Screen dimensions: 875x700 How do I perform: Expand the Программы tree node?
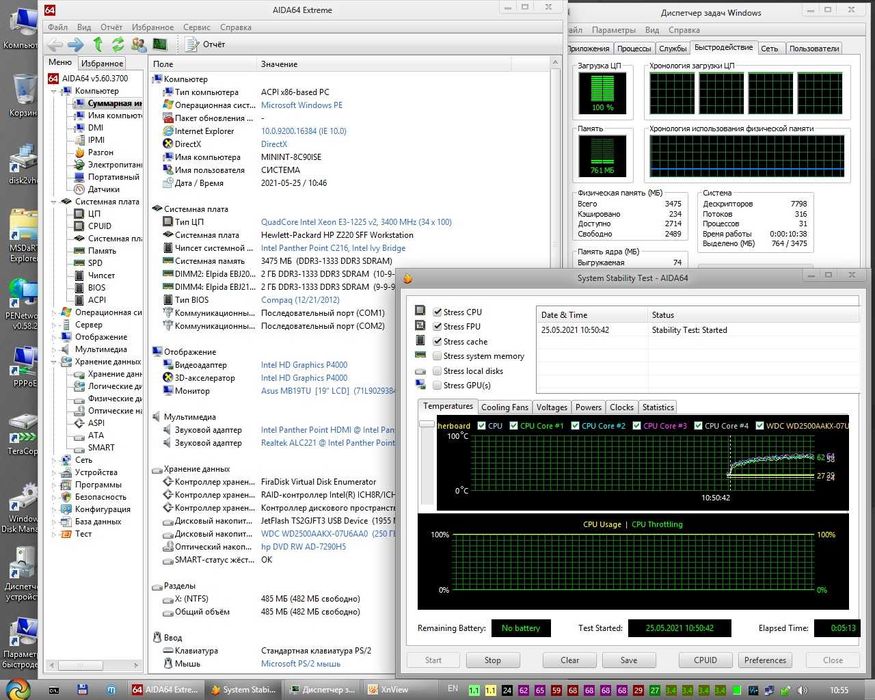[55, 485]
